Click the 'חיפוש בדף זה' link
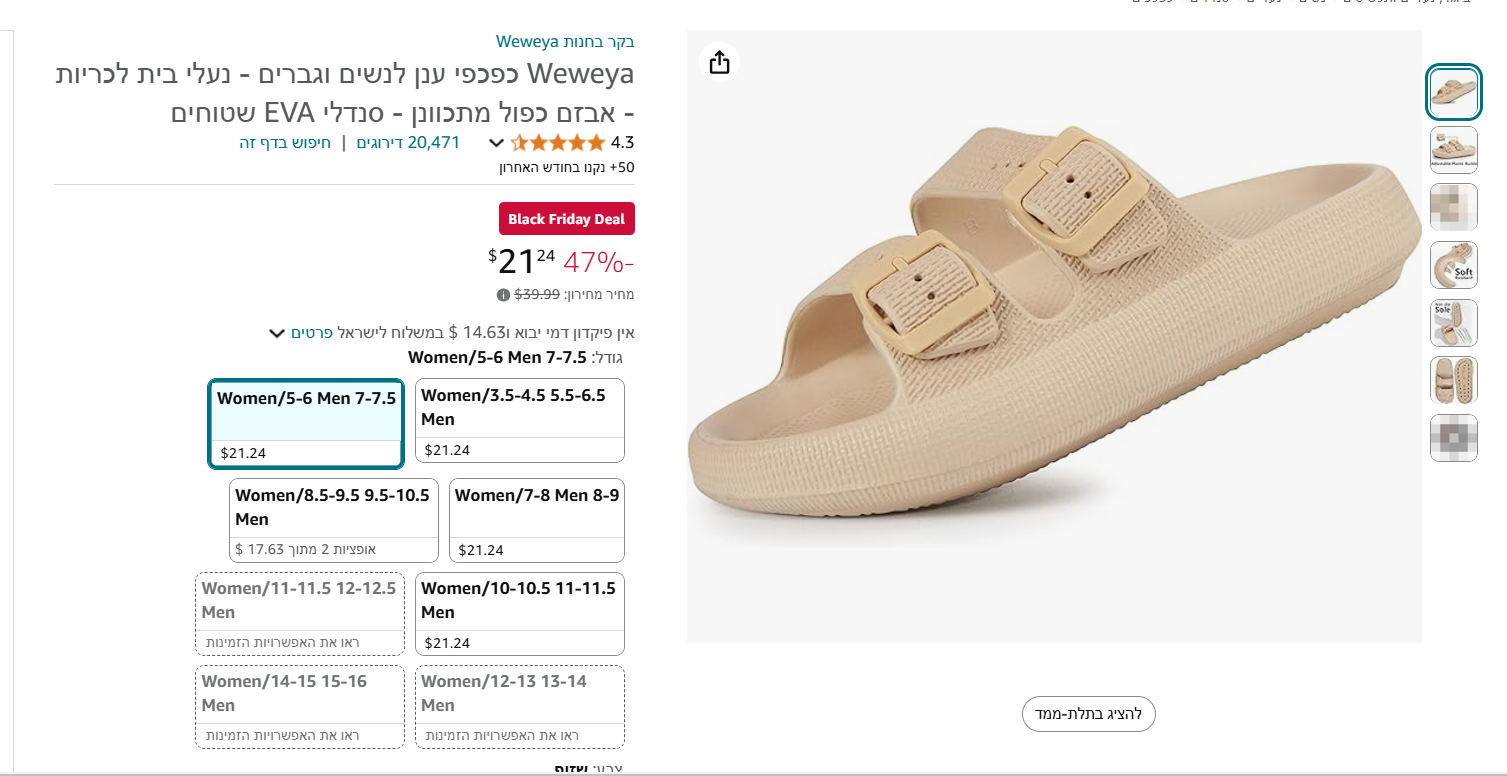The height and width of the screenshot is (776, 1507). (x=285, y=142)
